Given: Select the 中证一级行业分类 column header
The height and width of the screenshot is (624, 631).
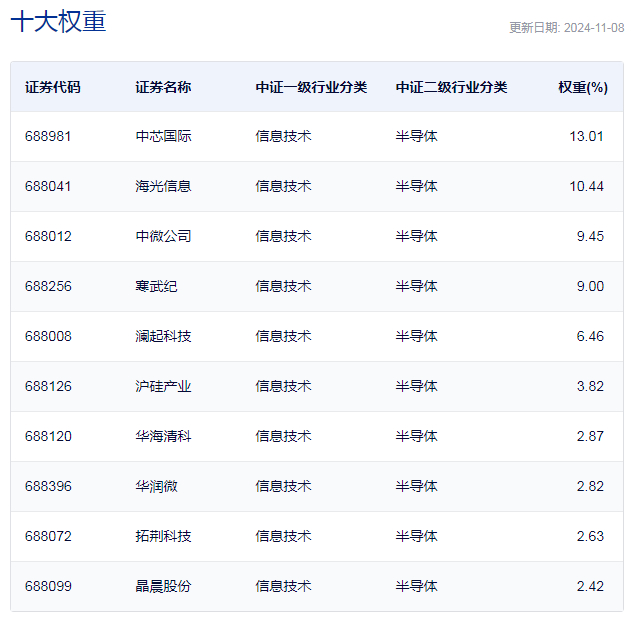Looking at the screenshot, I should coord(311,87).
